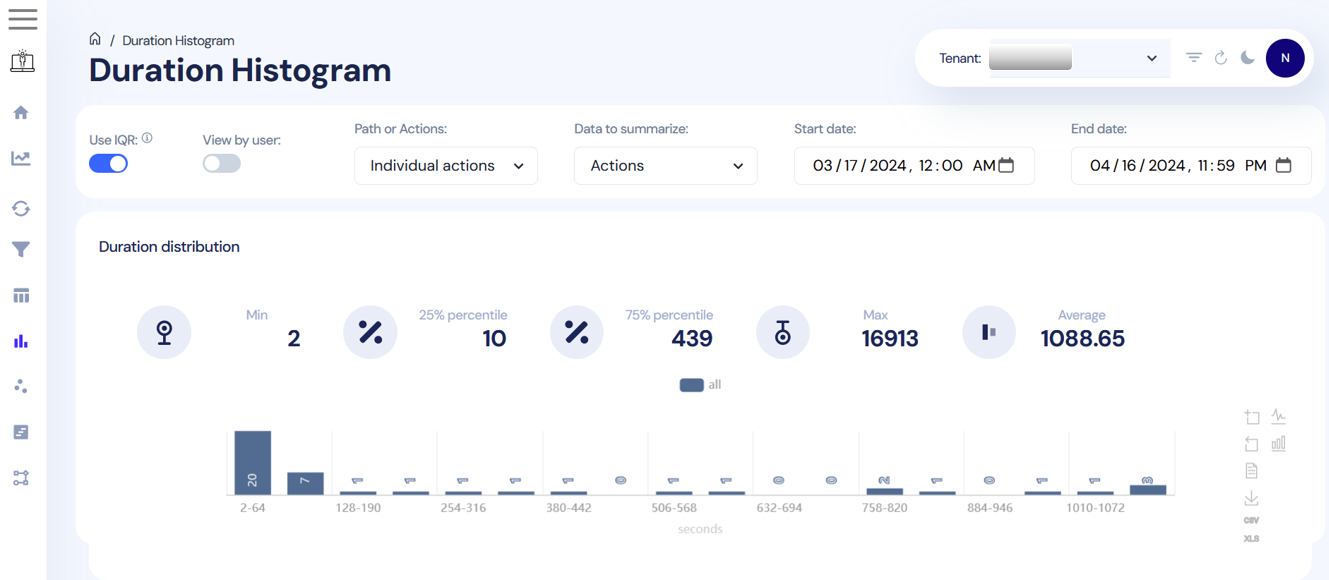The image size is (1329, 580).
Task: Edit the End date field
Action: 1191,166
